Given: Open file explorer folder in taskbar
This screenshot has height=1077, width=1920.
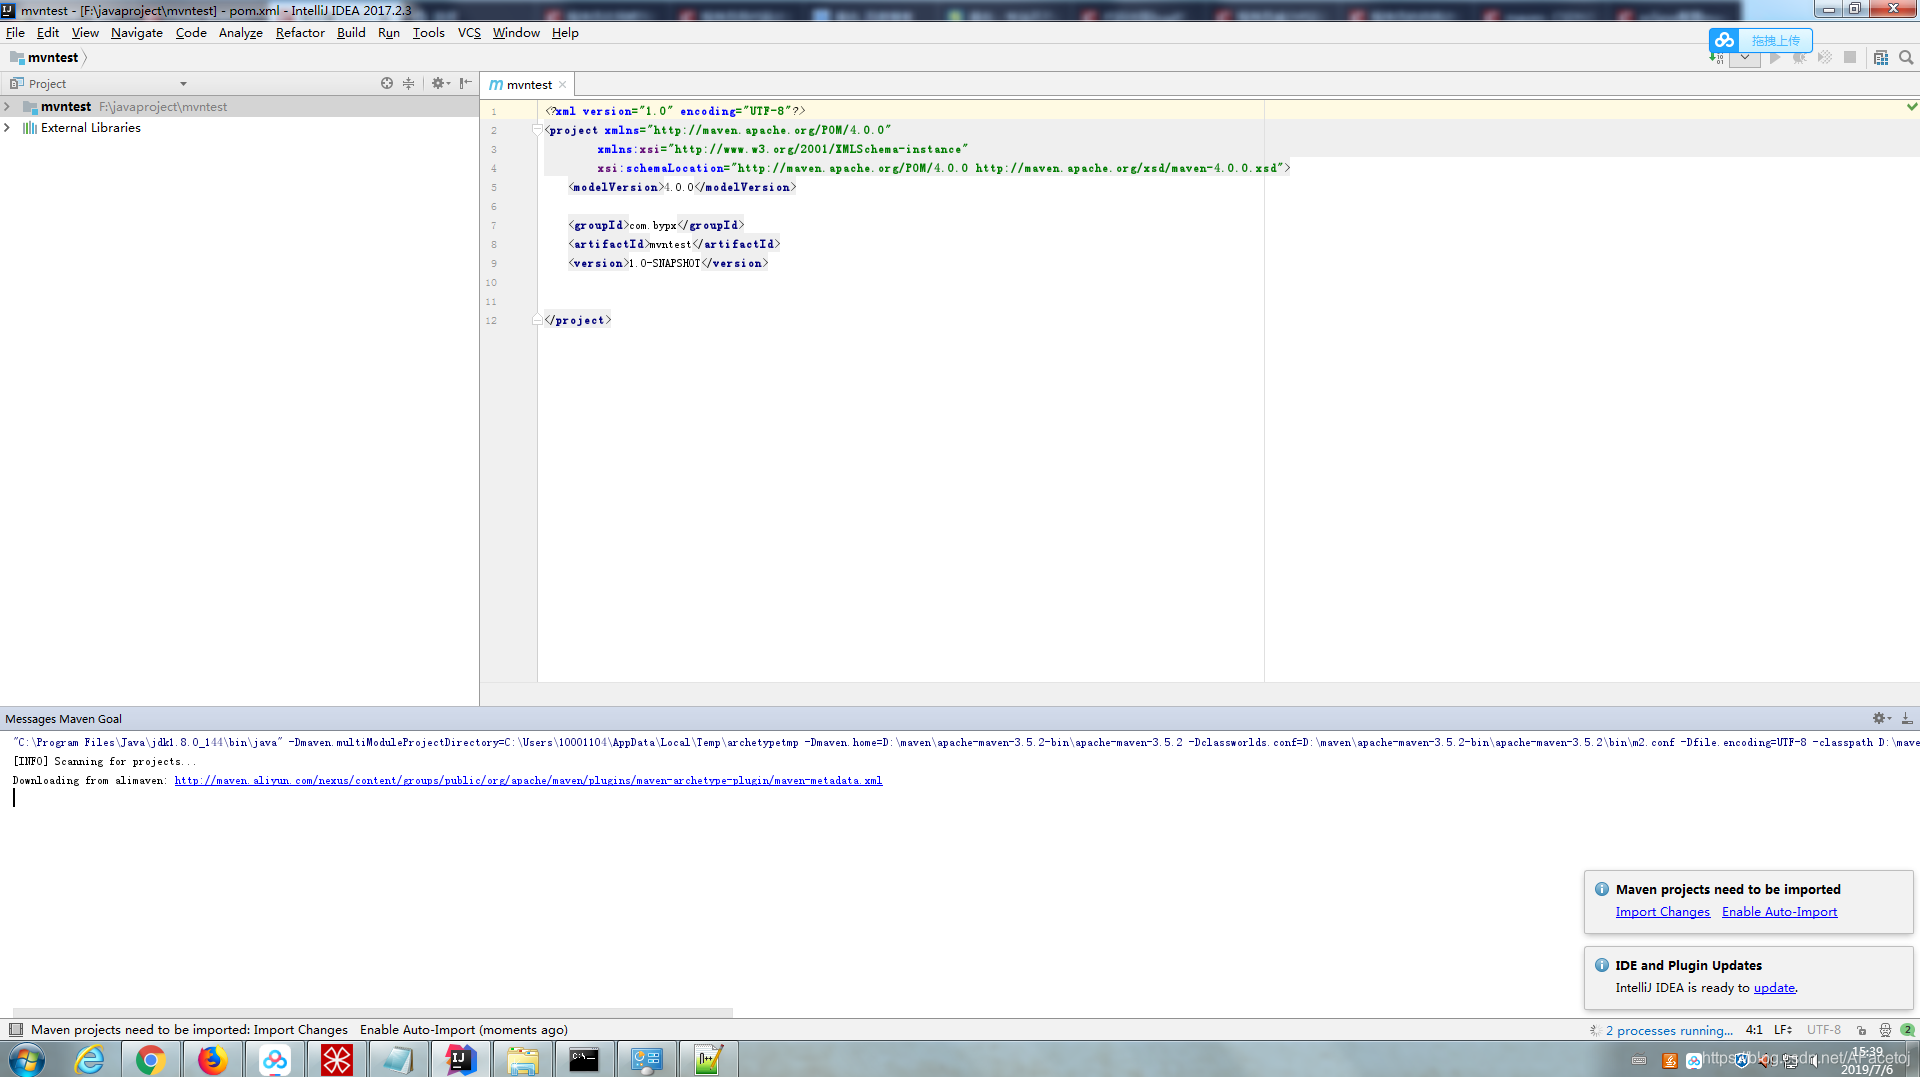Looking at the screenshot, I should (522, 1059).
